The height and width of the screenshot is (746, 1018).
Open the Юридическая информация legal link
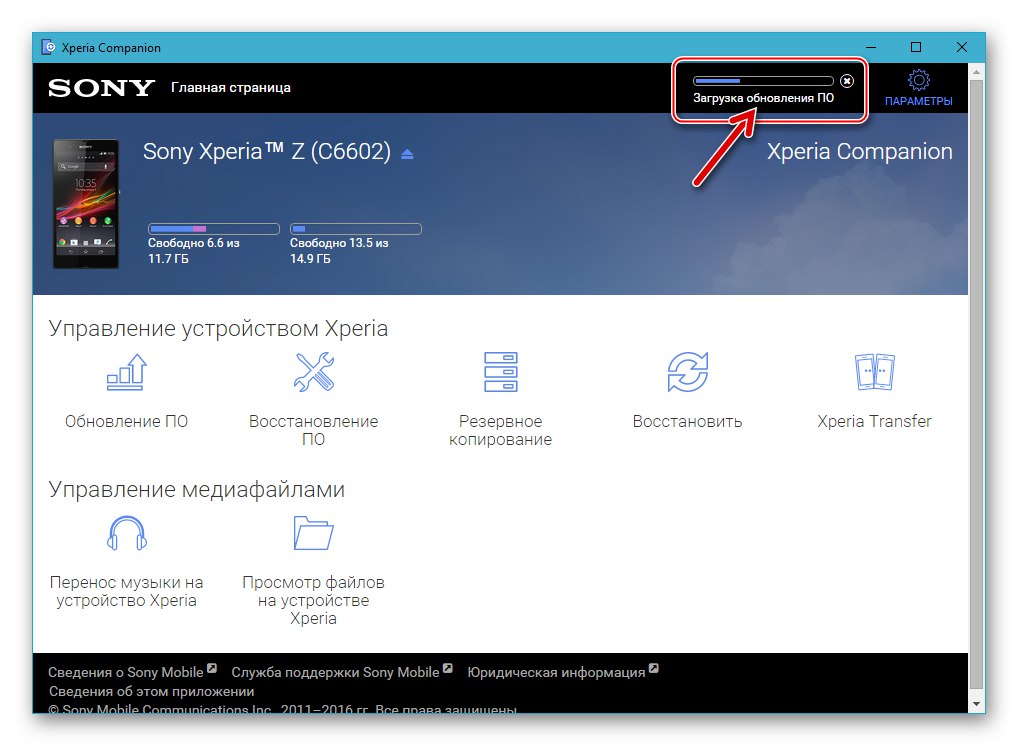tap(556, 671)
